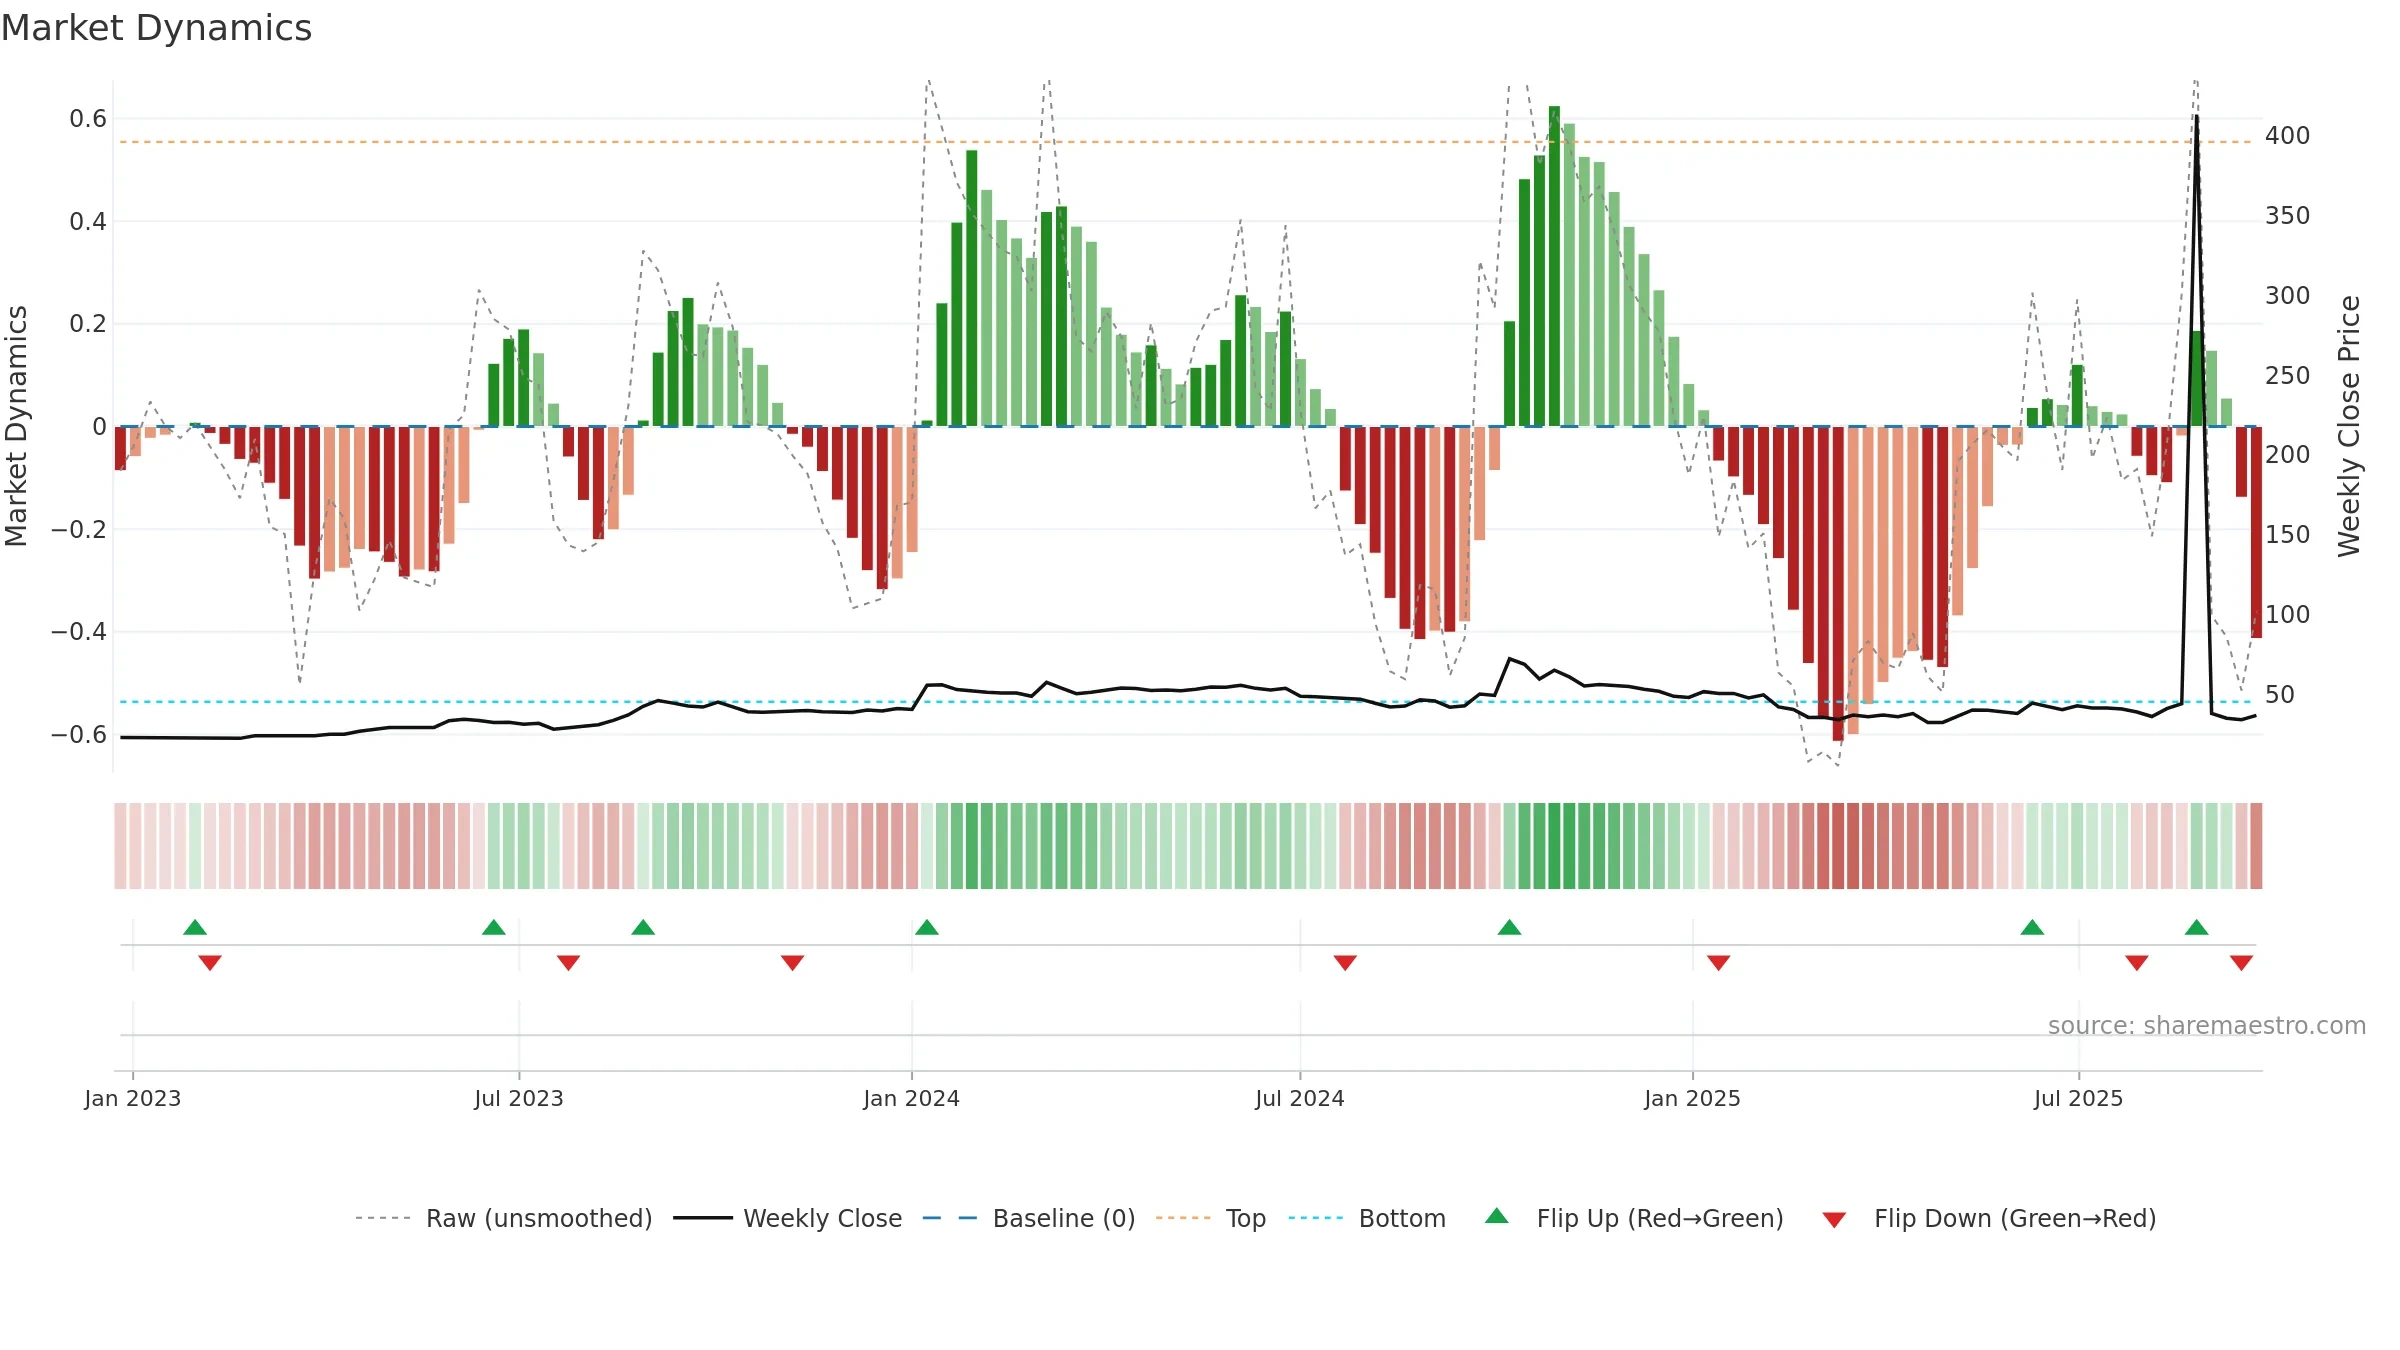This screenshot has width=2400, height=1350.
Task: Click the flip-down marker just after Jul 2024
Action: (x=1345, y=963)
